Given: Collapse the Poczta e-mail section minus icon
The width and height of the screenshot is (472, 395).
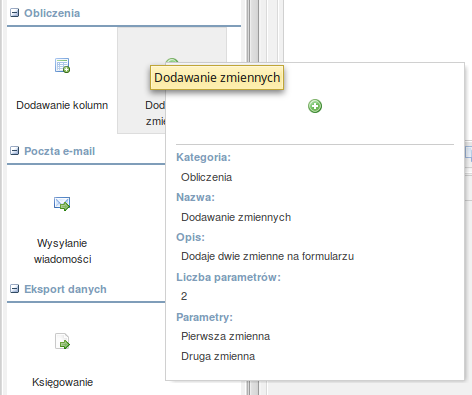Looking at the screenshot, I should coord(14,151).
